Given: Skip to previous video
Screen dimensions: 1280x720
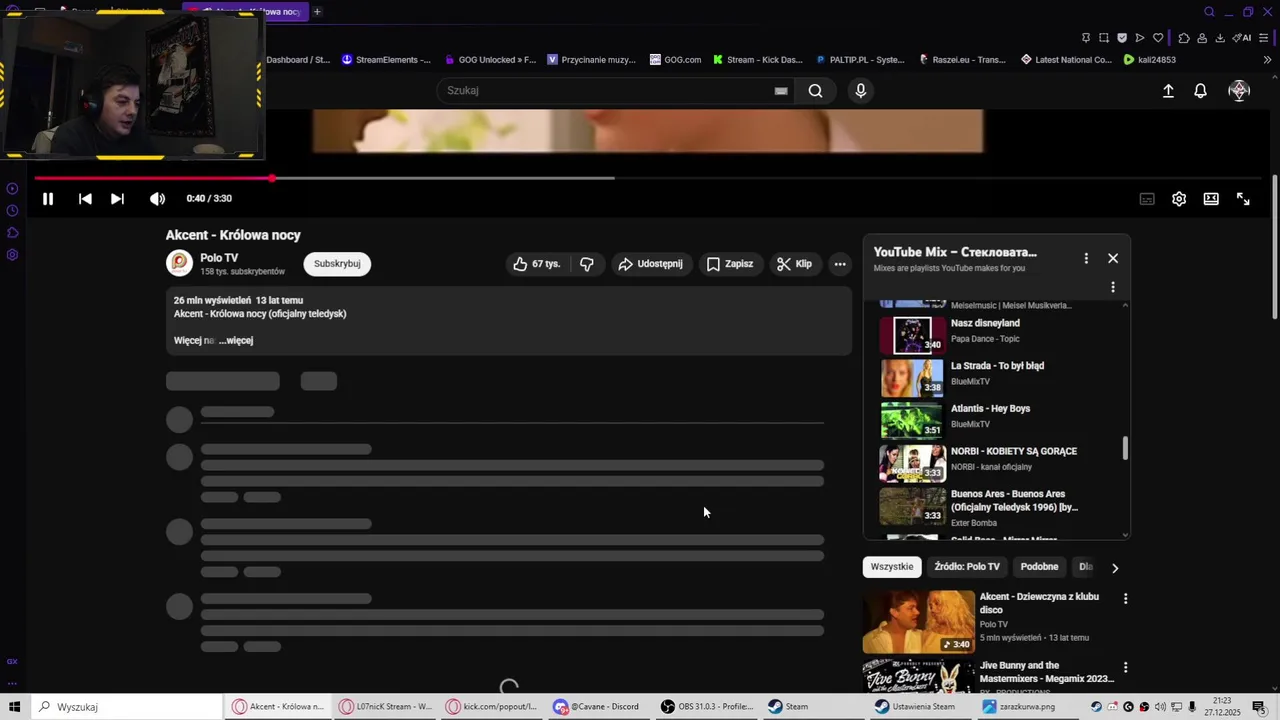Looking at the screenshot, I should tap(85, 199).
